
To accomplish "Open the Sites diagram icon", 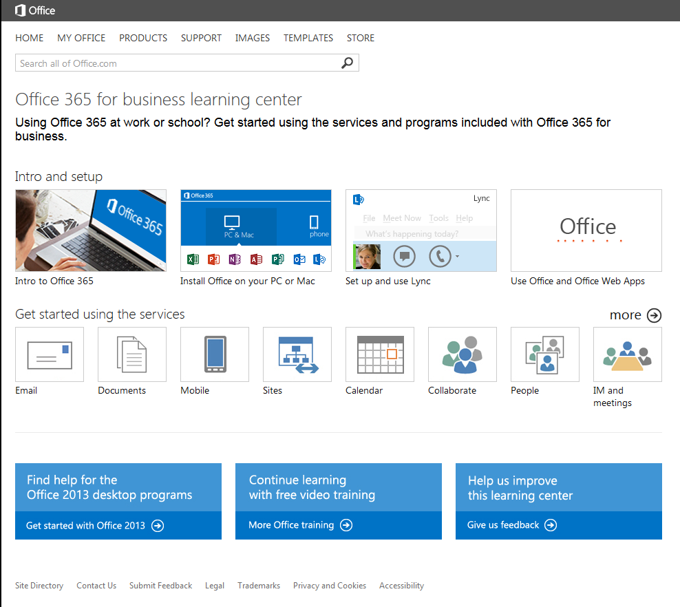I will pos(297,354).
